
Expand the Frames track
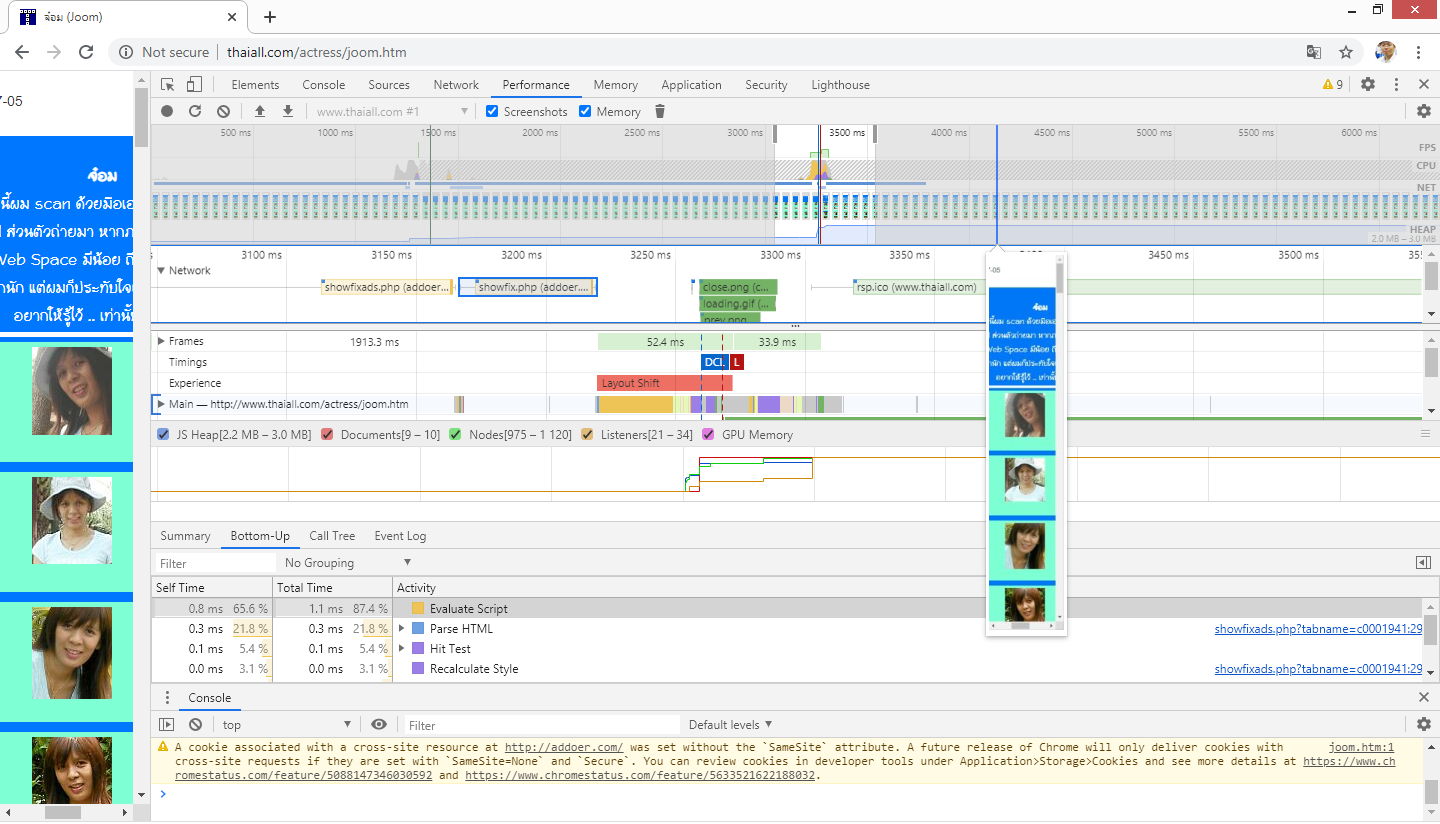(x=162, y=342)
